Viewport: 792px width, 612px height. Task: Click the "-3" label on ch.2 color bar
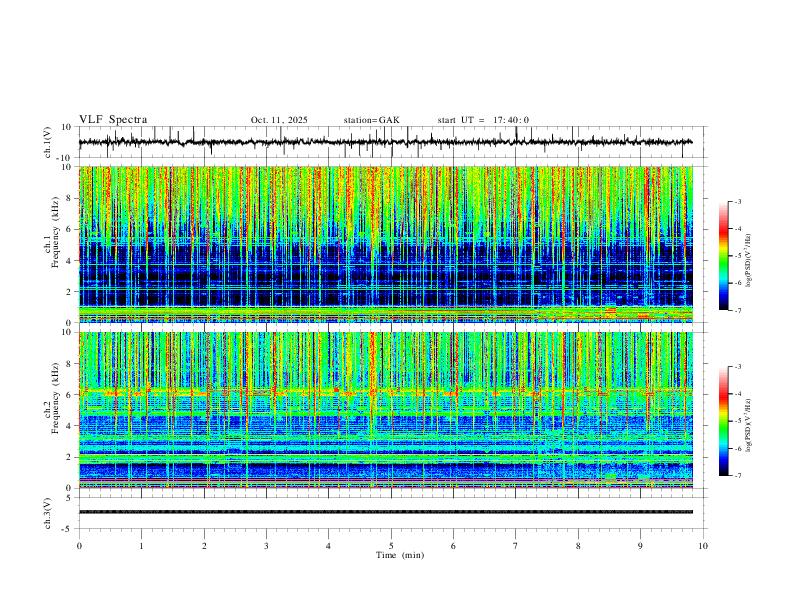pyautogui.click(x=738, y=367)
